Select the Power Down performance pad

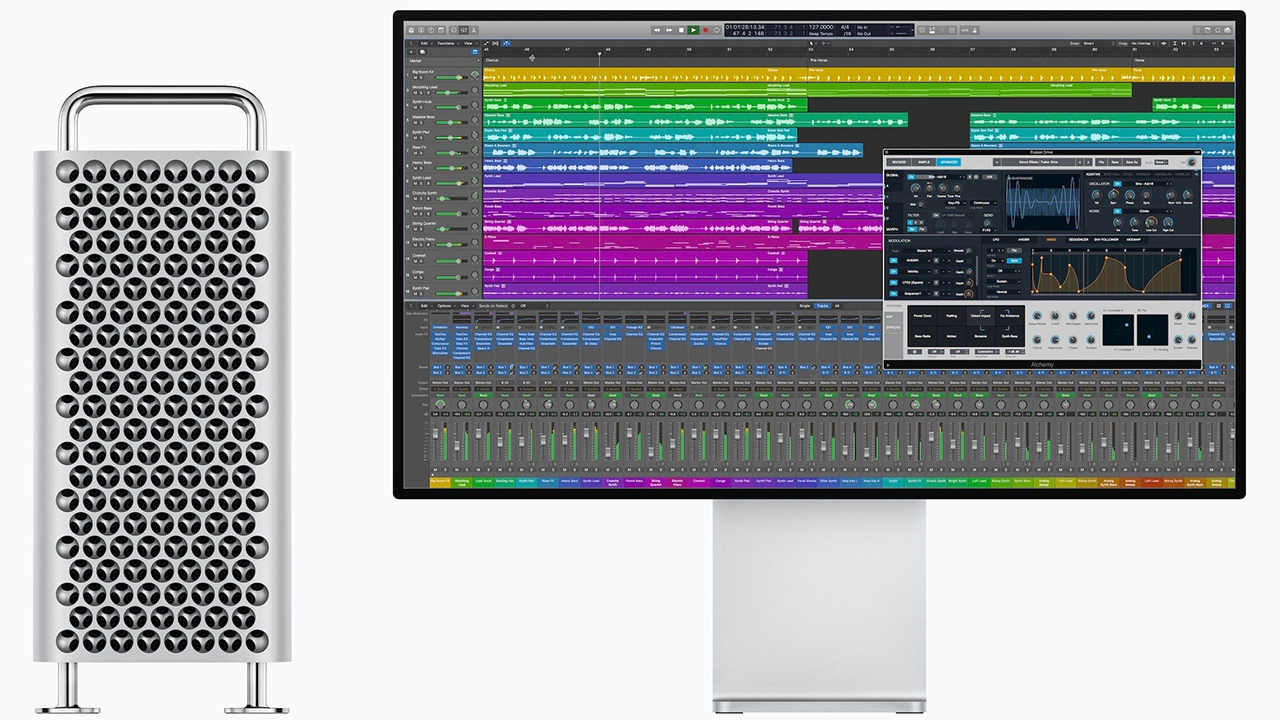pos(922,316)
